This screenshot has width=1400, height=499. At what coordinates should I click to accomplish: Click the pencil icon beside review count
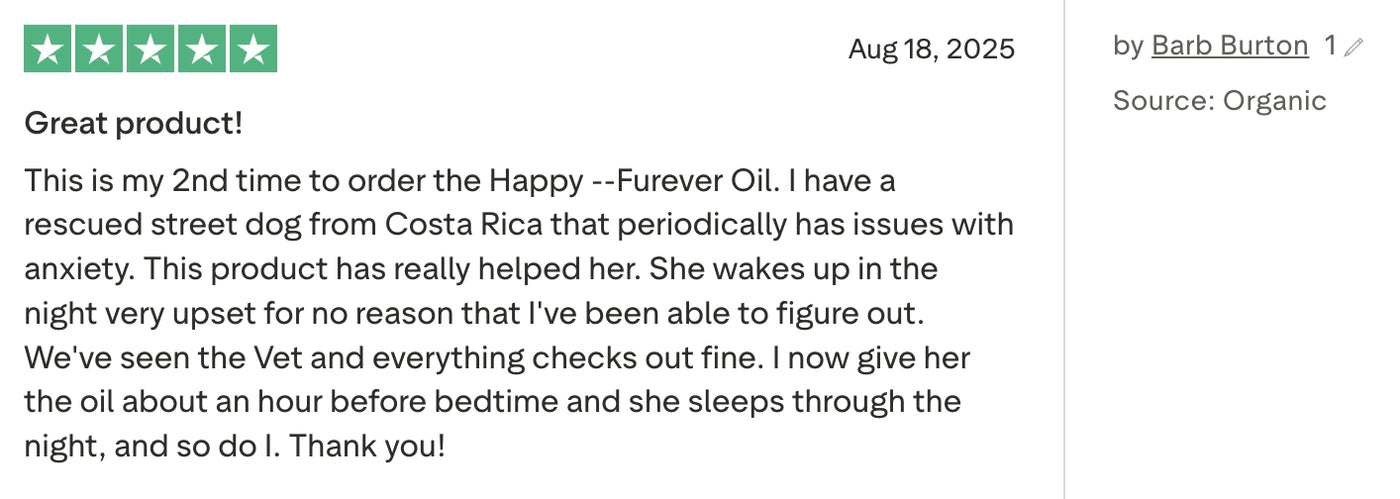click(x=1353, y=47)
